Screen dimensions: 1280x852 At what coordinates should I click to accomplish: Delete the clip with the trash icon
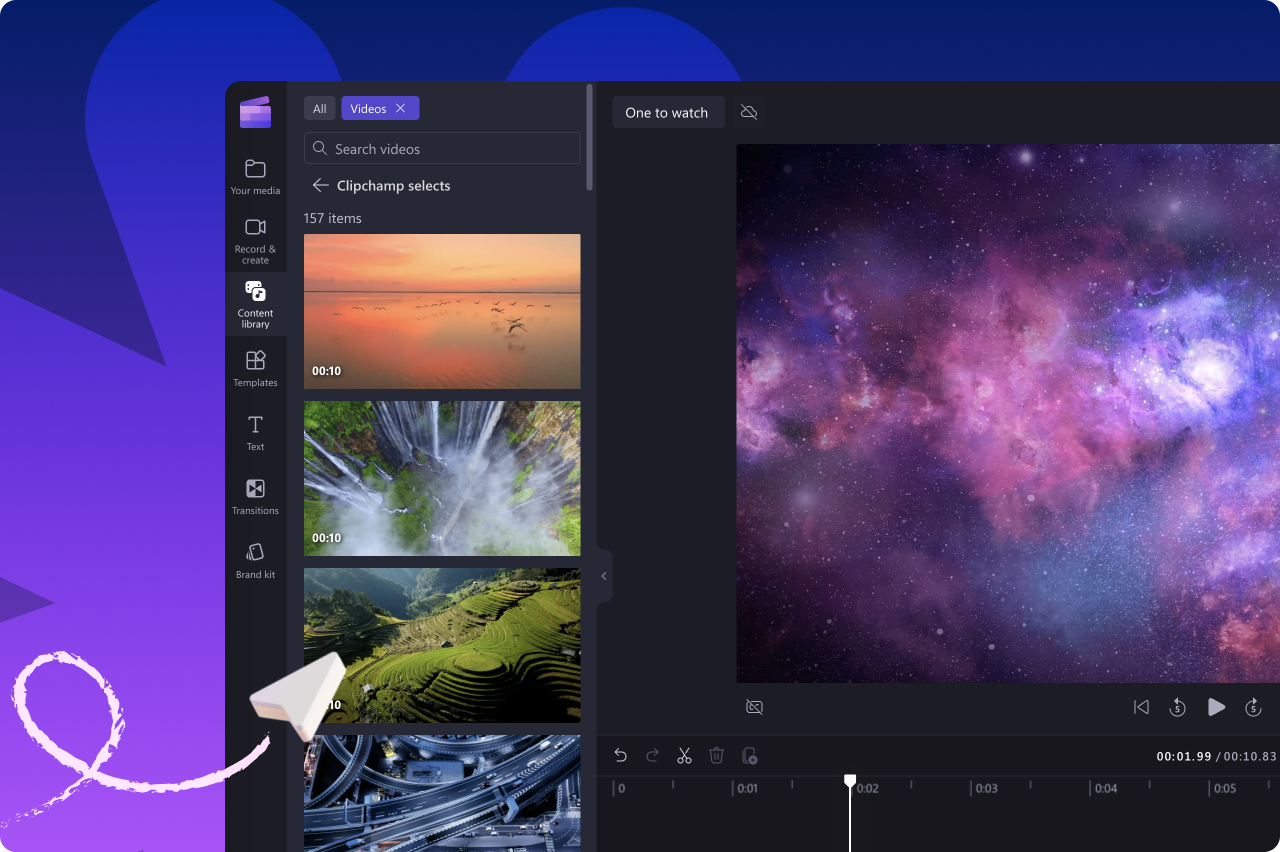pos(716,756)
